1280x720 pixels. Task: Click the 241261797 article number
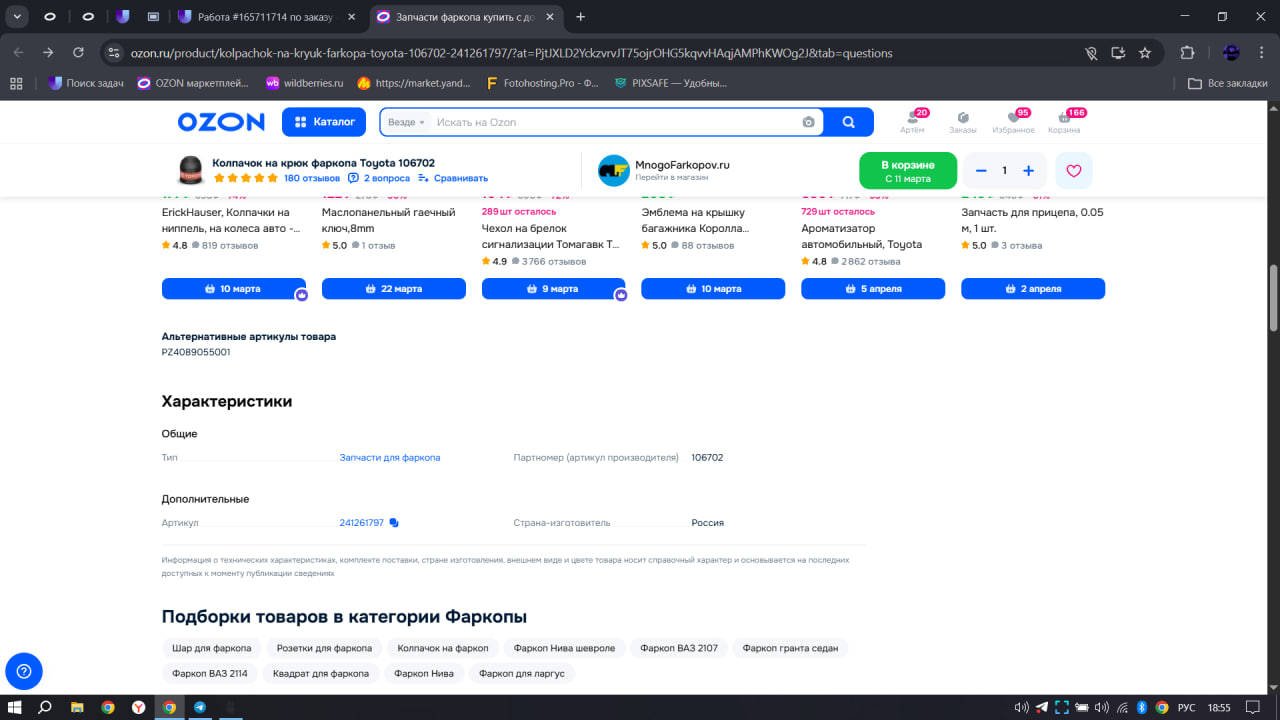(362, 523)
